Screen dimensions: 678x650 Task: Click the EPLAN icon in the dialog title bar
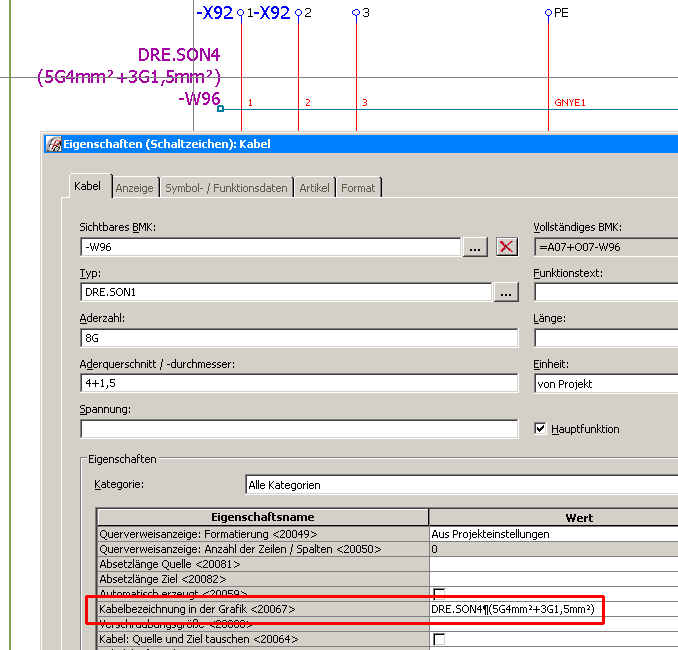tap(54, 144)
